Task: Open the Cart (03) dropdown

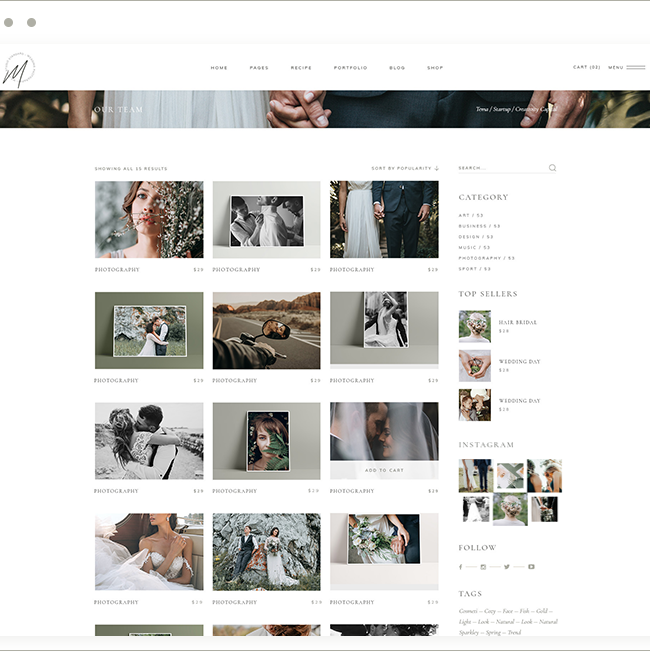Action: 586,68
